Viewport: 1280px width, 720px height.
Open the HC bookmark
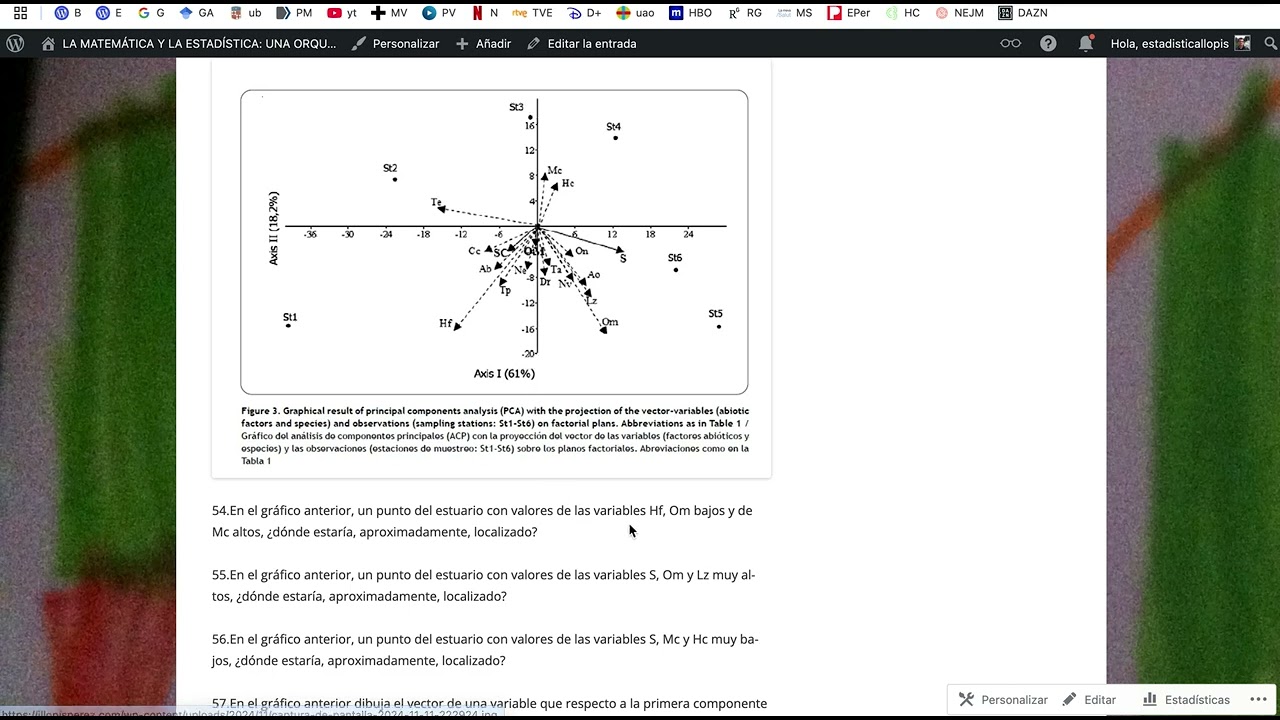click(x=902, y=13)
